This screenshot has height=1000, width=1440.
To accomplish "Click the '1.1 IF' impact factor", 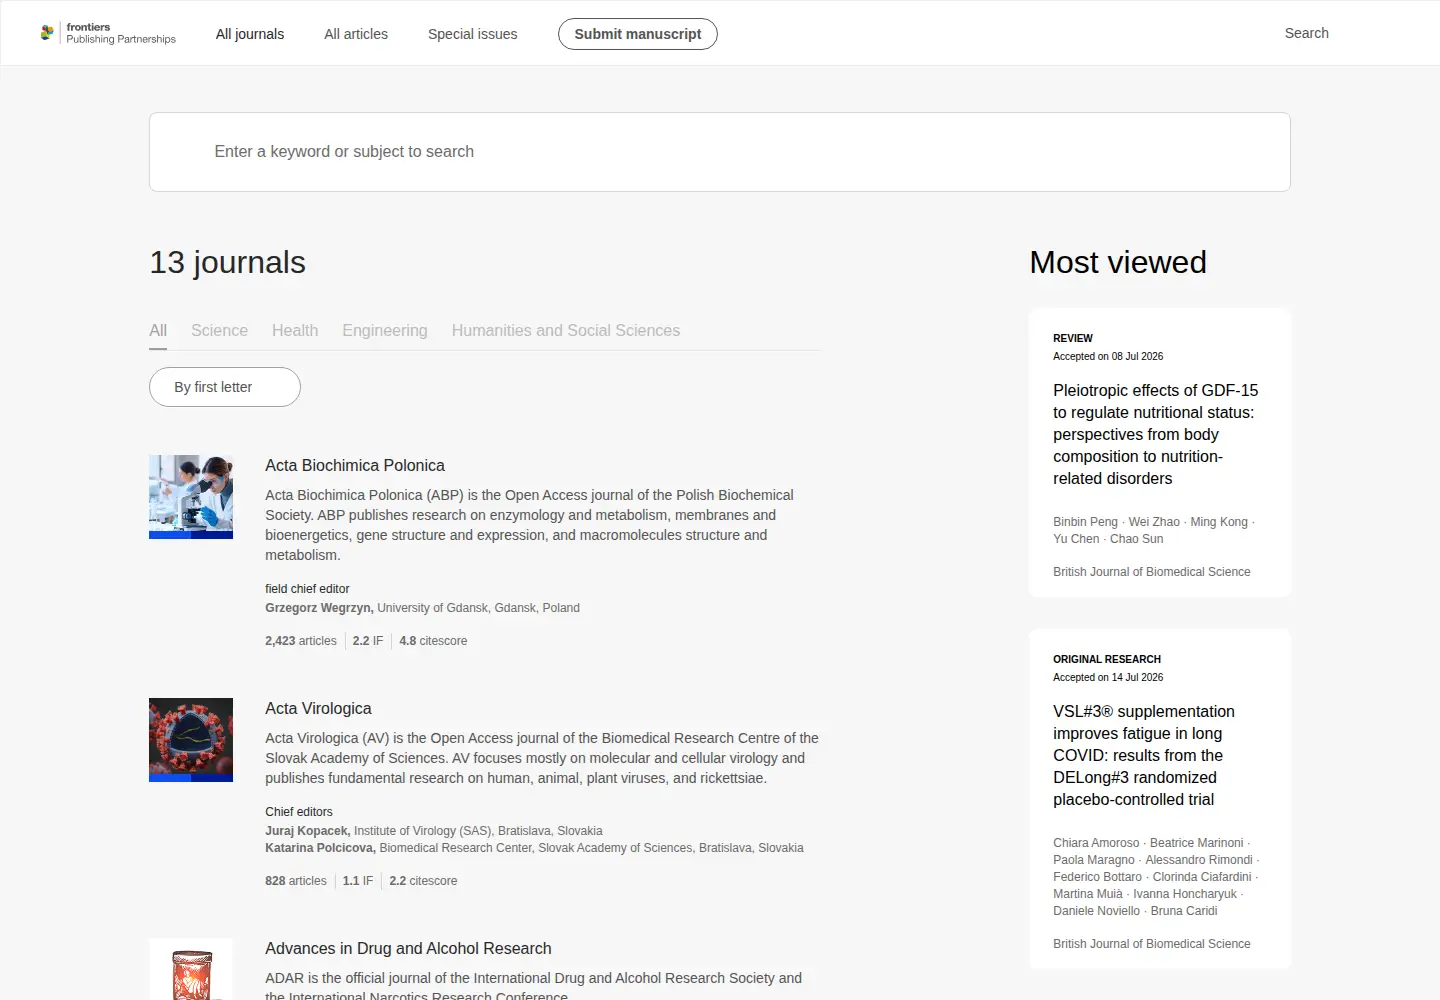I will click(x=358, y=881).
